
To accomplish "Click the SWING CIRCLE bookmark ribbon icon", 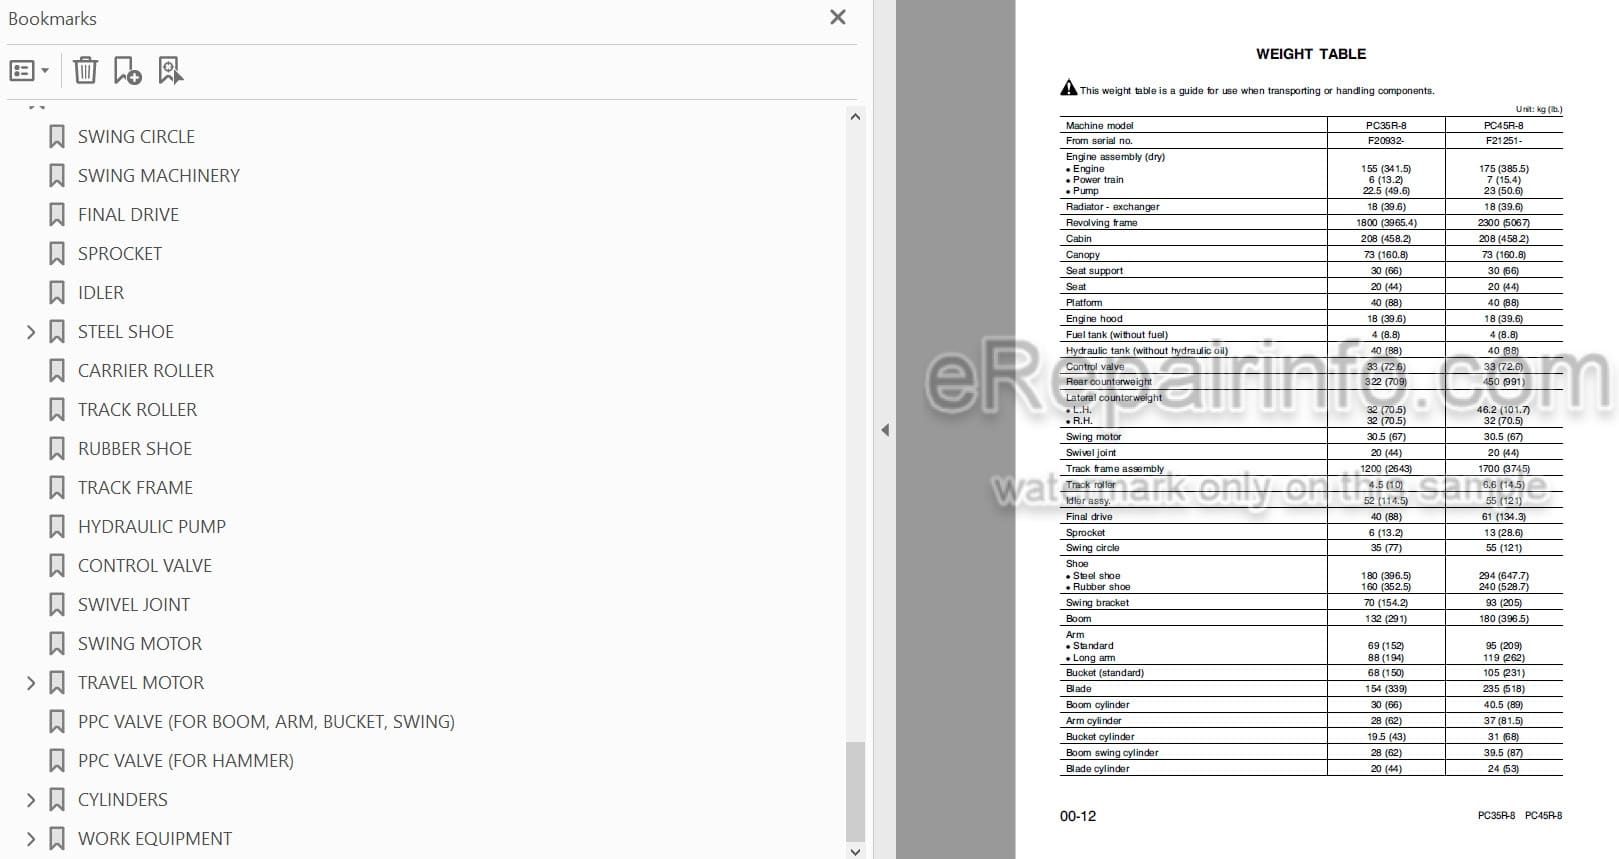I will coord(57,137).
